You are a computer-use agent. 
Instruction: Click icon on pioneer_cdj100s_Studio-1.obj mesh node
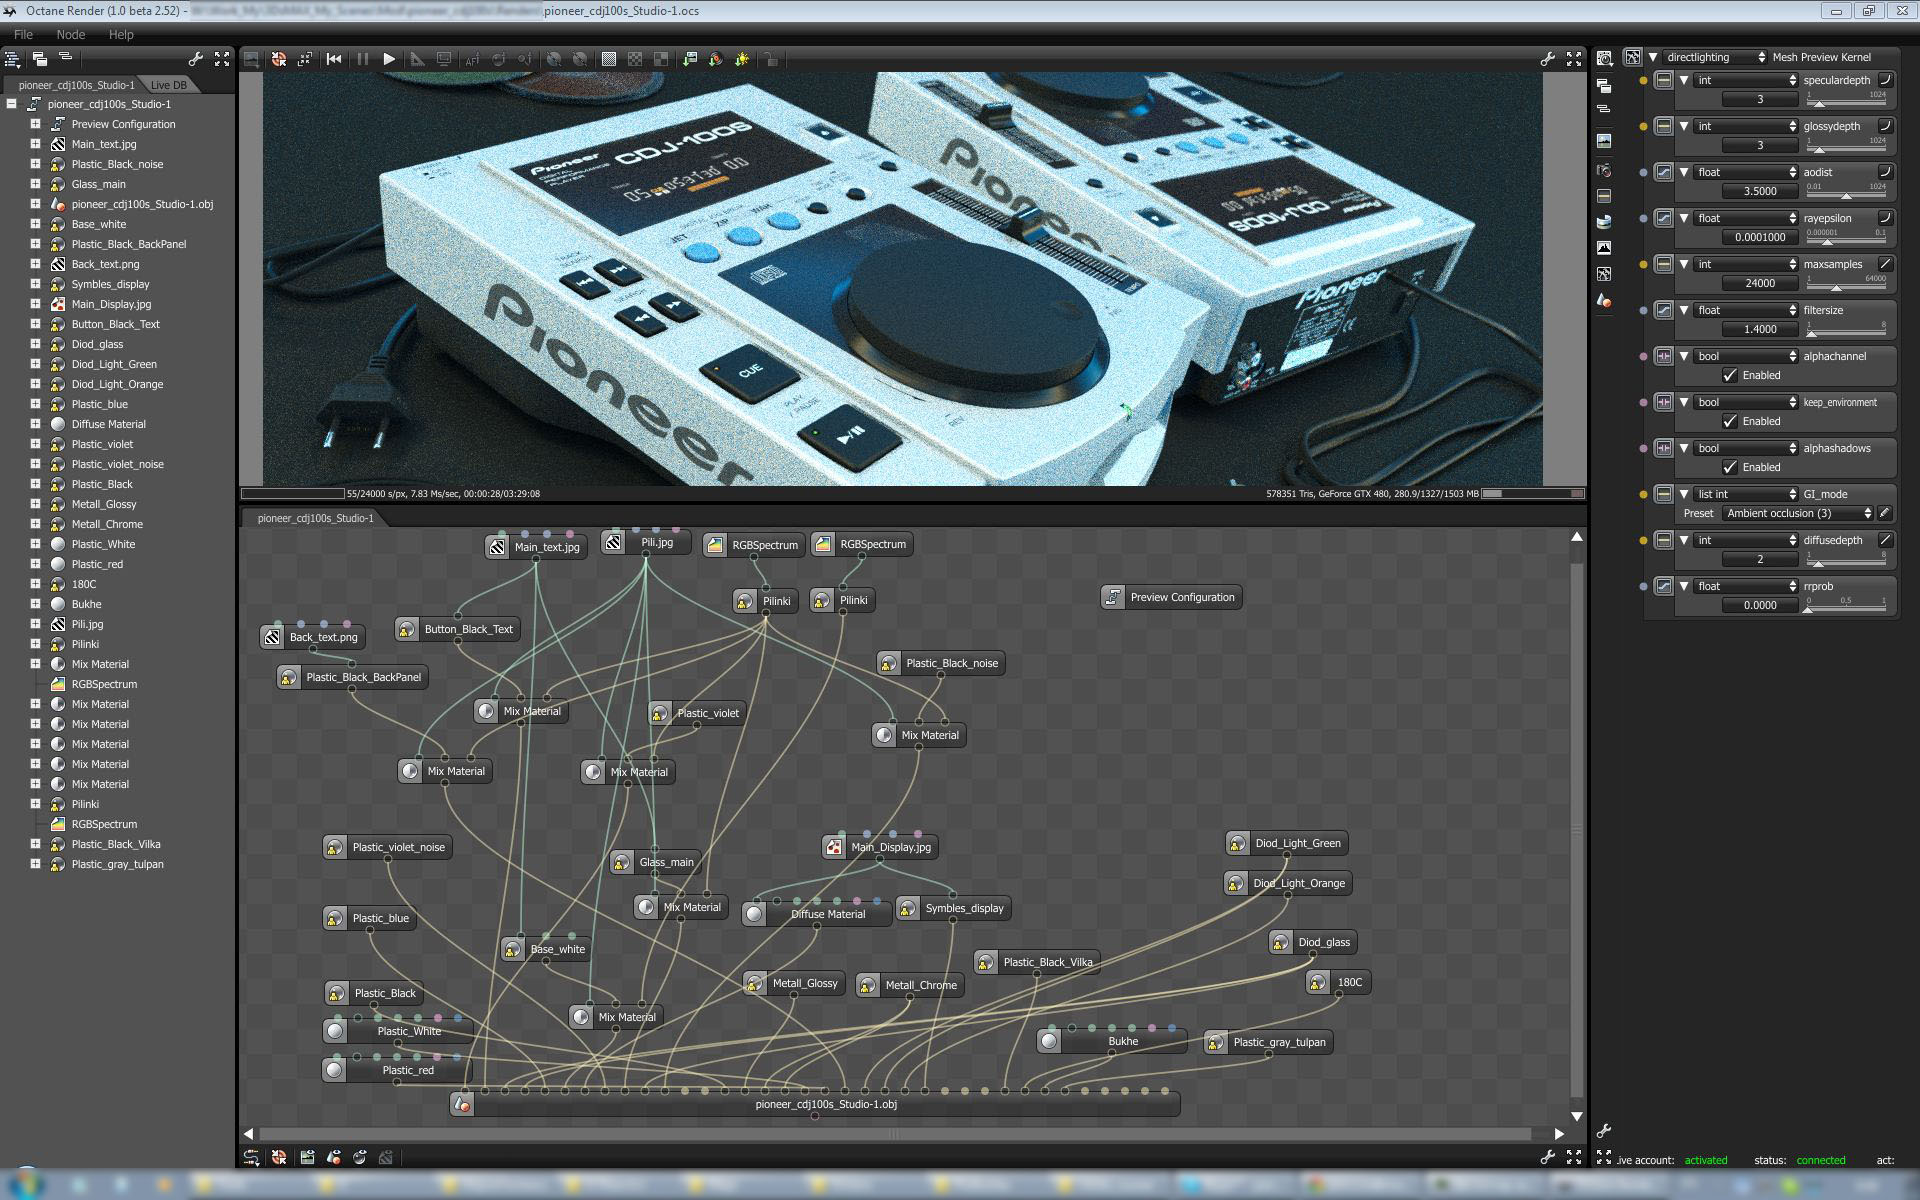tap(461, 1104)
